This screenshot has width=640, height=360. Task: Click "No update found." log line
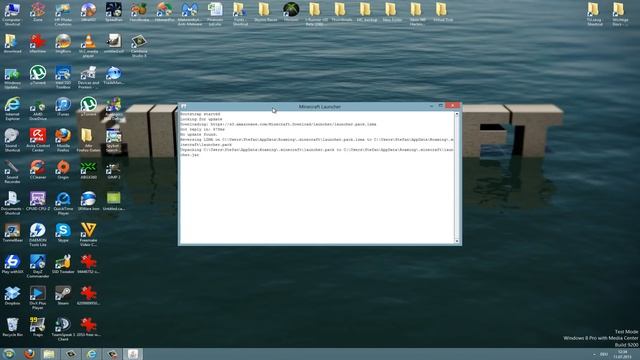pos(199,134)
